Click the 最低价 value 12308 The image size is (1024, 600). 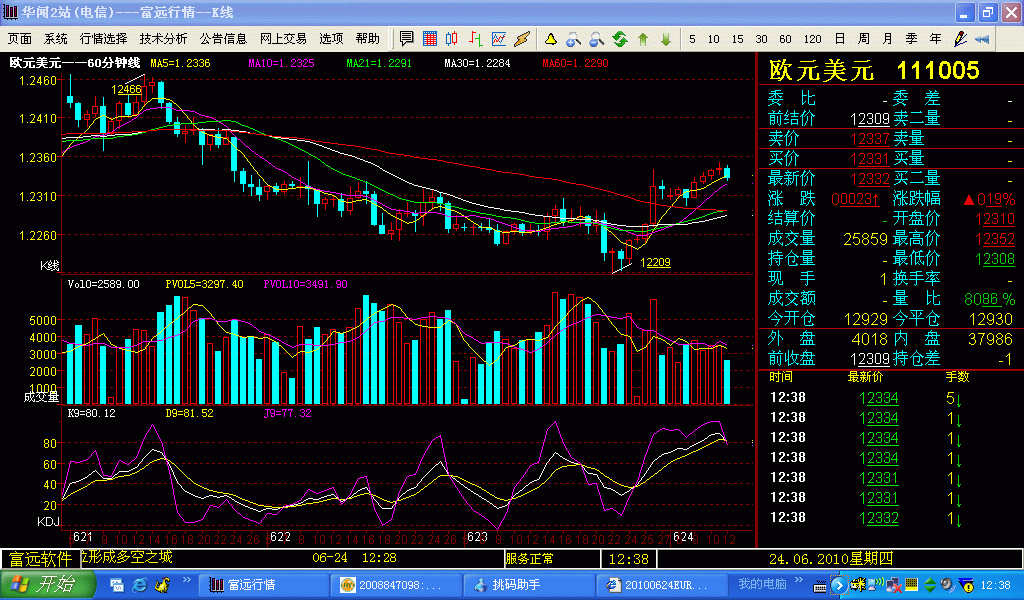pyautogui.click(x=995, y=259)
